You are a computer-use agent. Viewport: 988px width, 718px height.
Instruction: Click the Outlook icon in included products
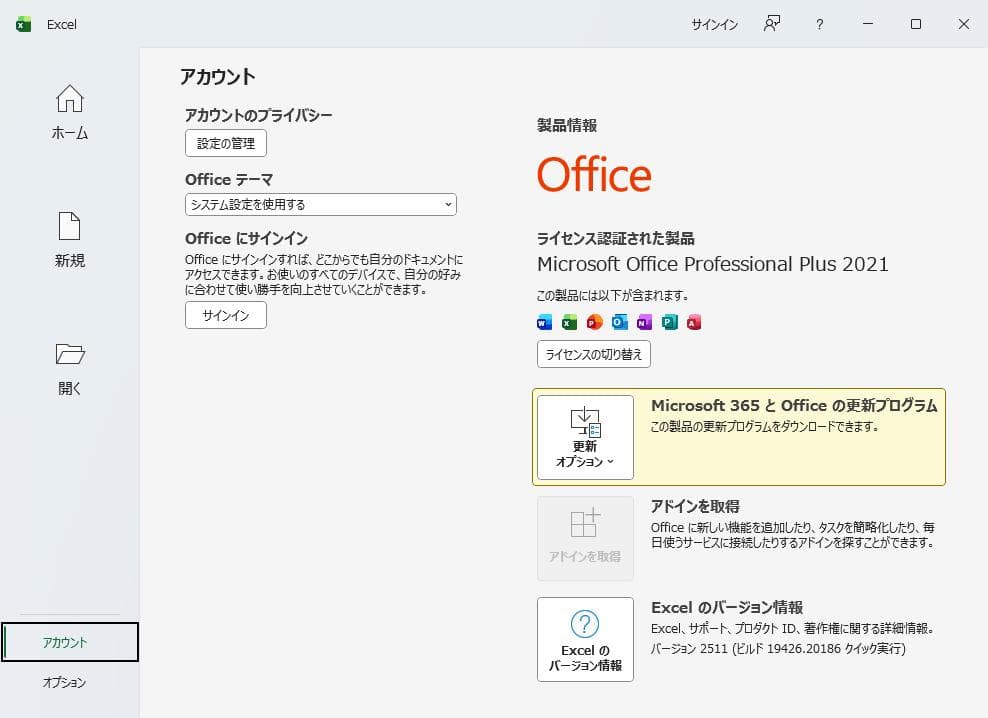(x=619, y=322)
